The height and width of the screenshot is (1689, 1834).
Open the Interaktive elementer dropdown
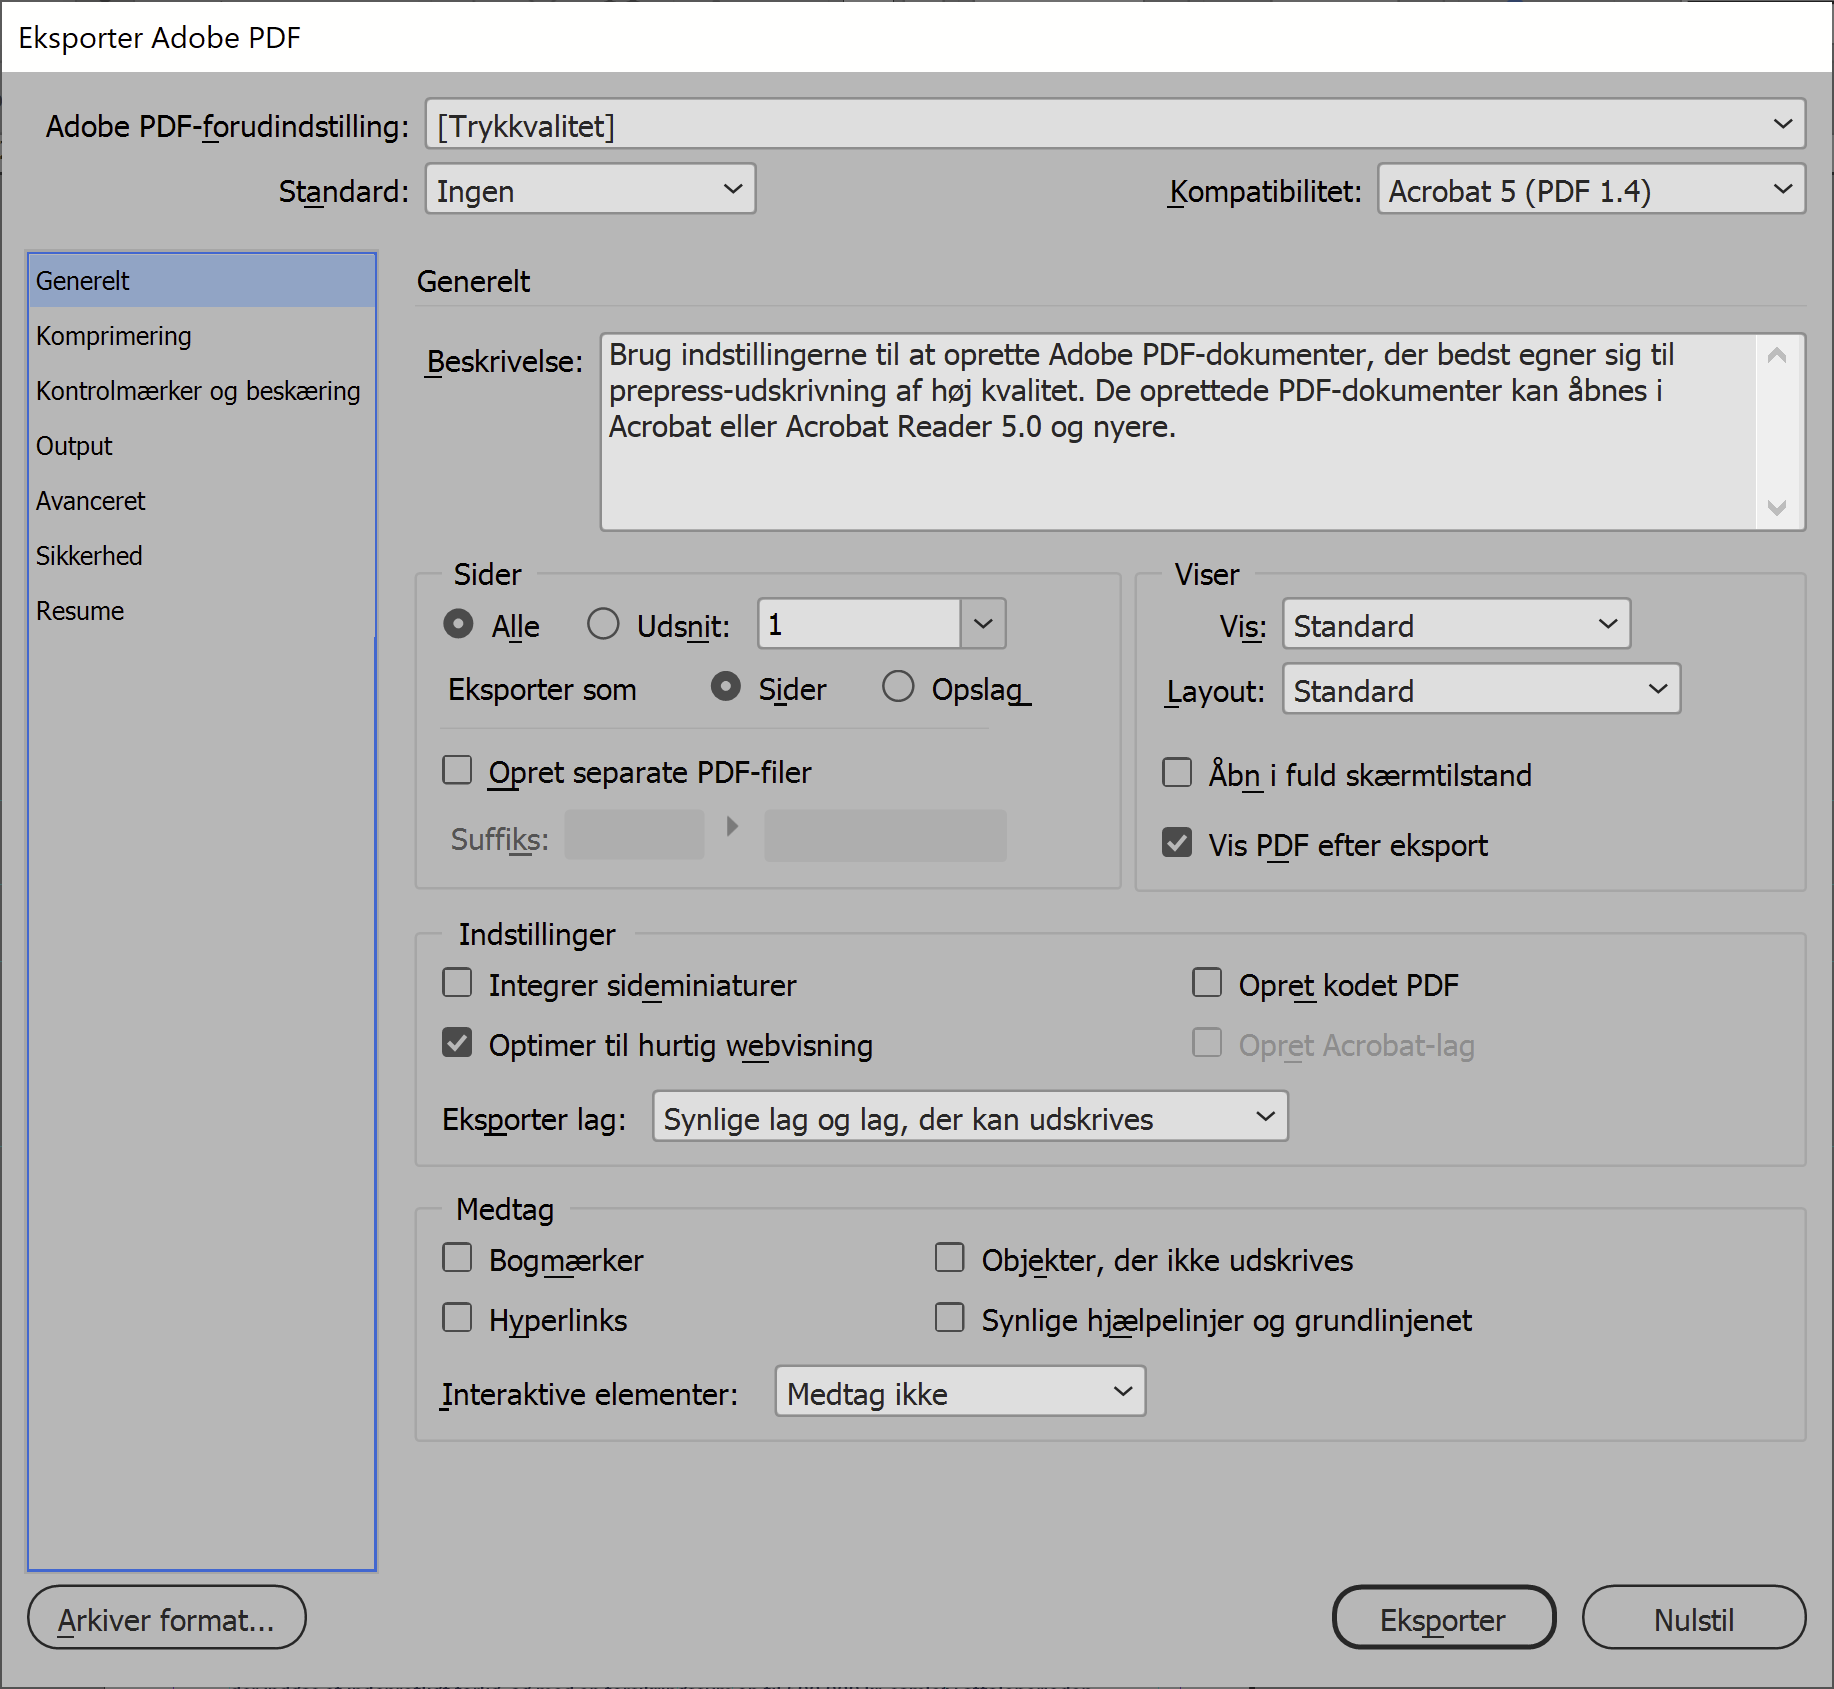coord(958,1392)
